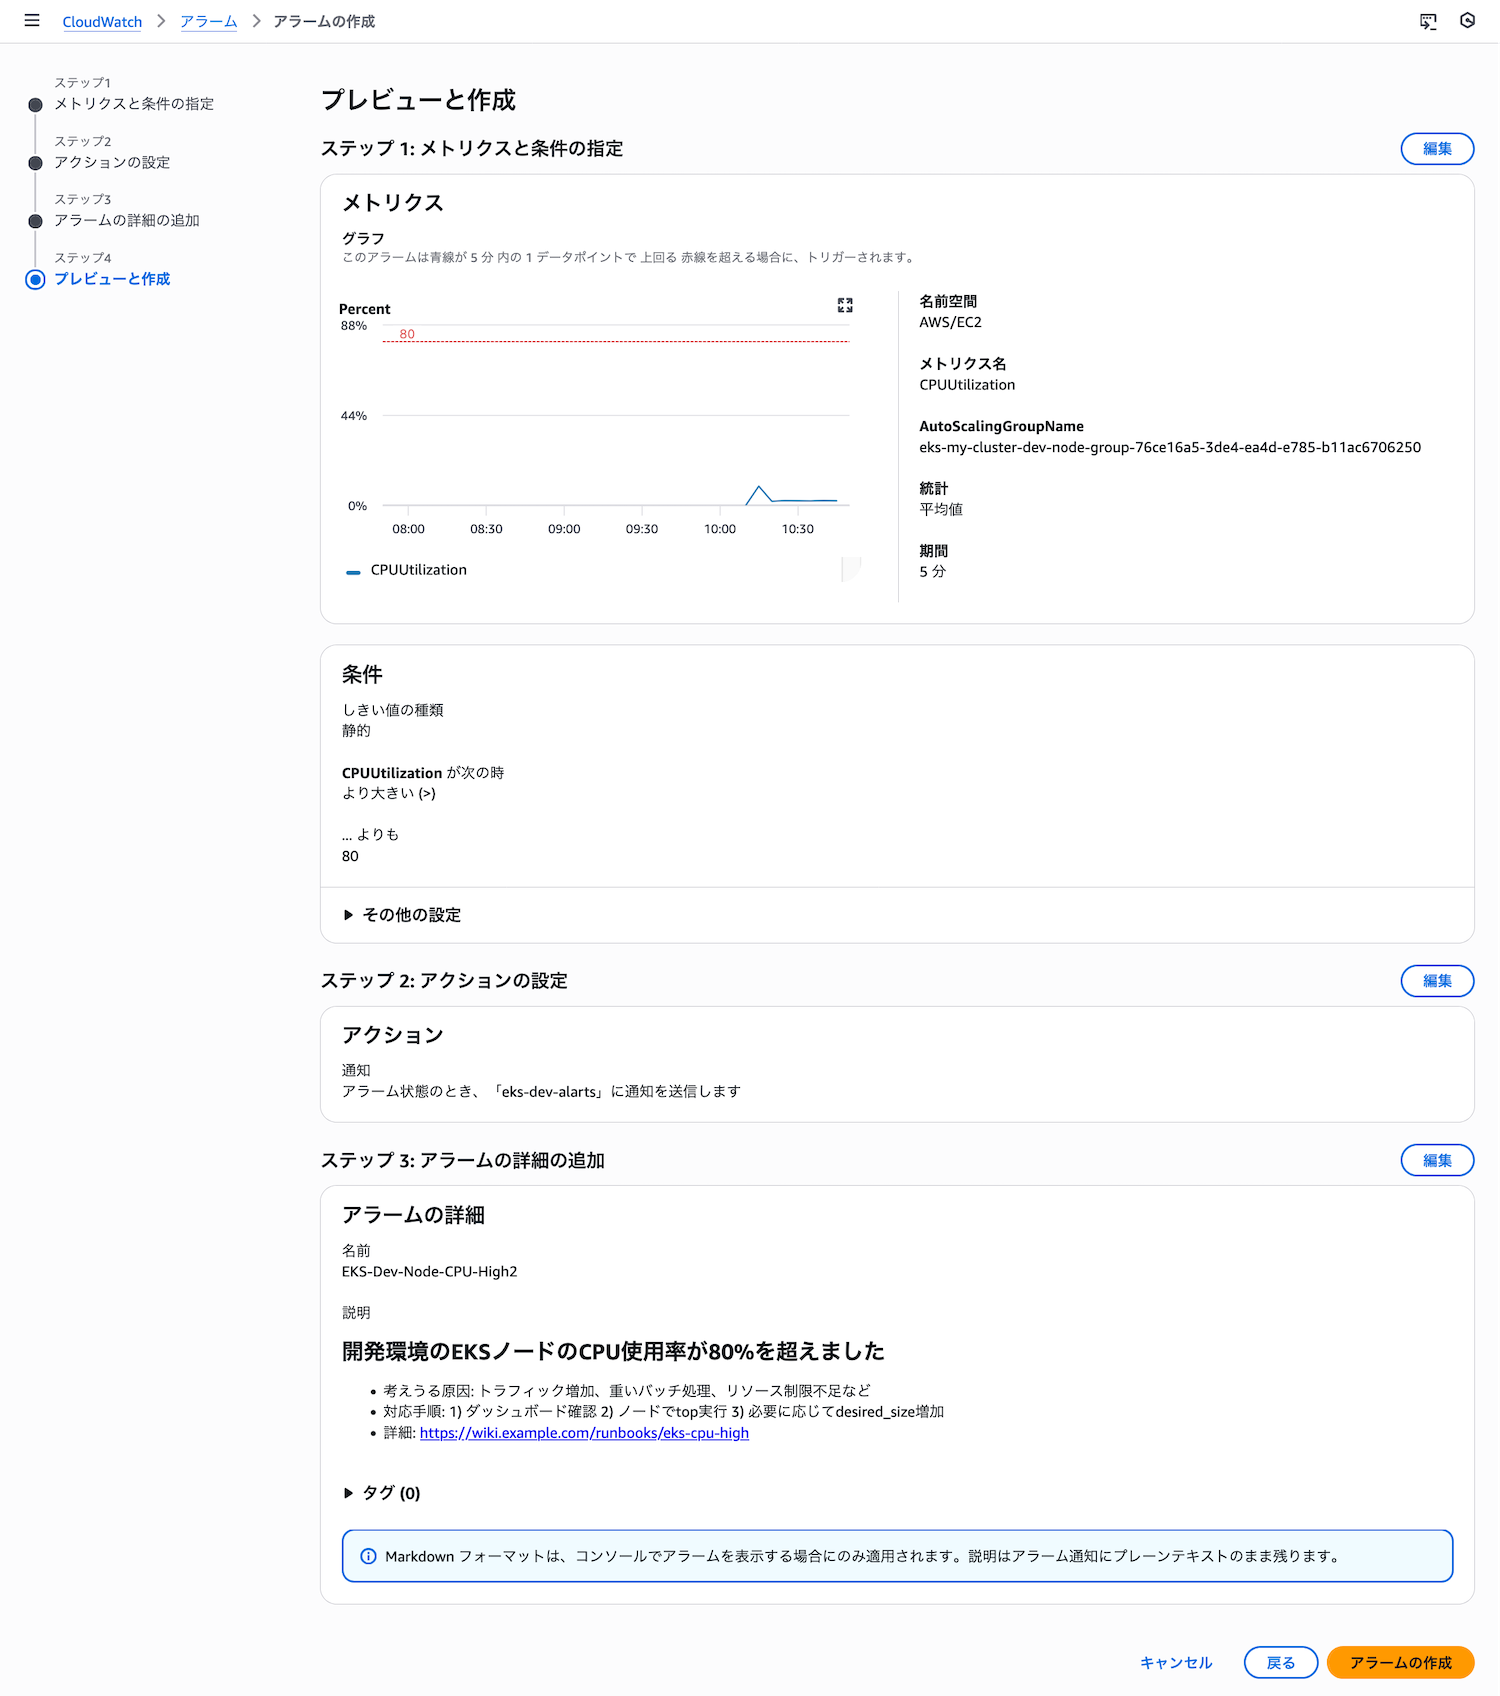Go to step メトリクスと条件の指定 in the sidebar
The image size is (1500, 1696).
pyautogui.click(x=134, y=104)
